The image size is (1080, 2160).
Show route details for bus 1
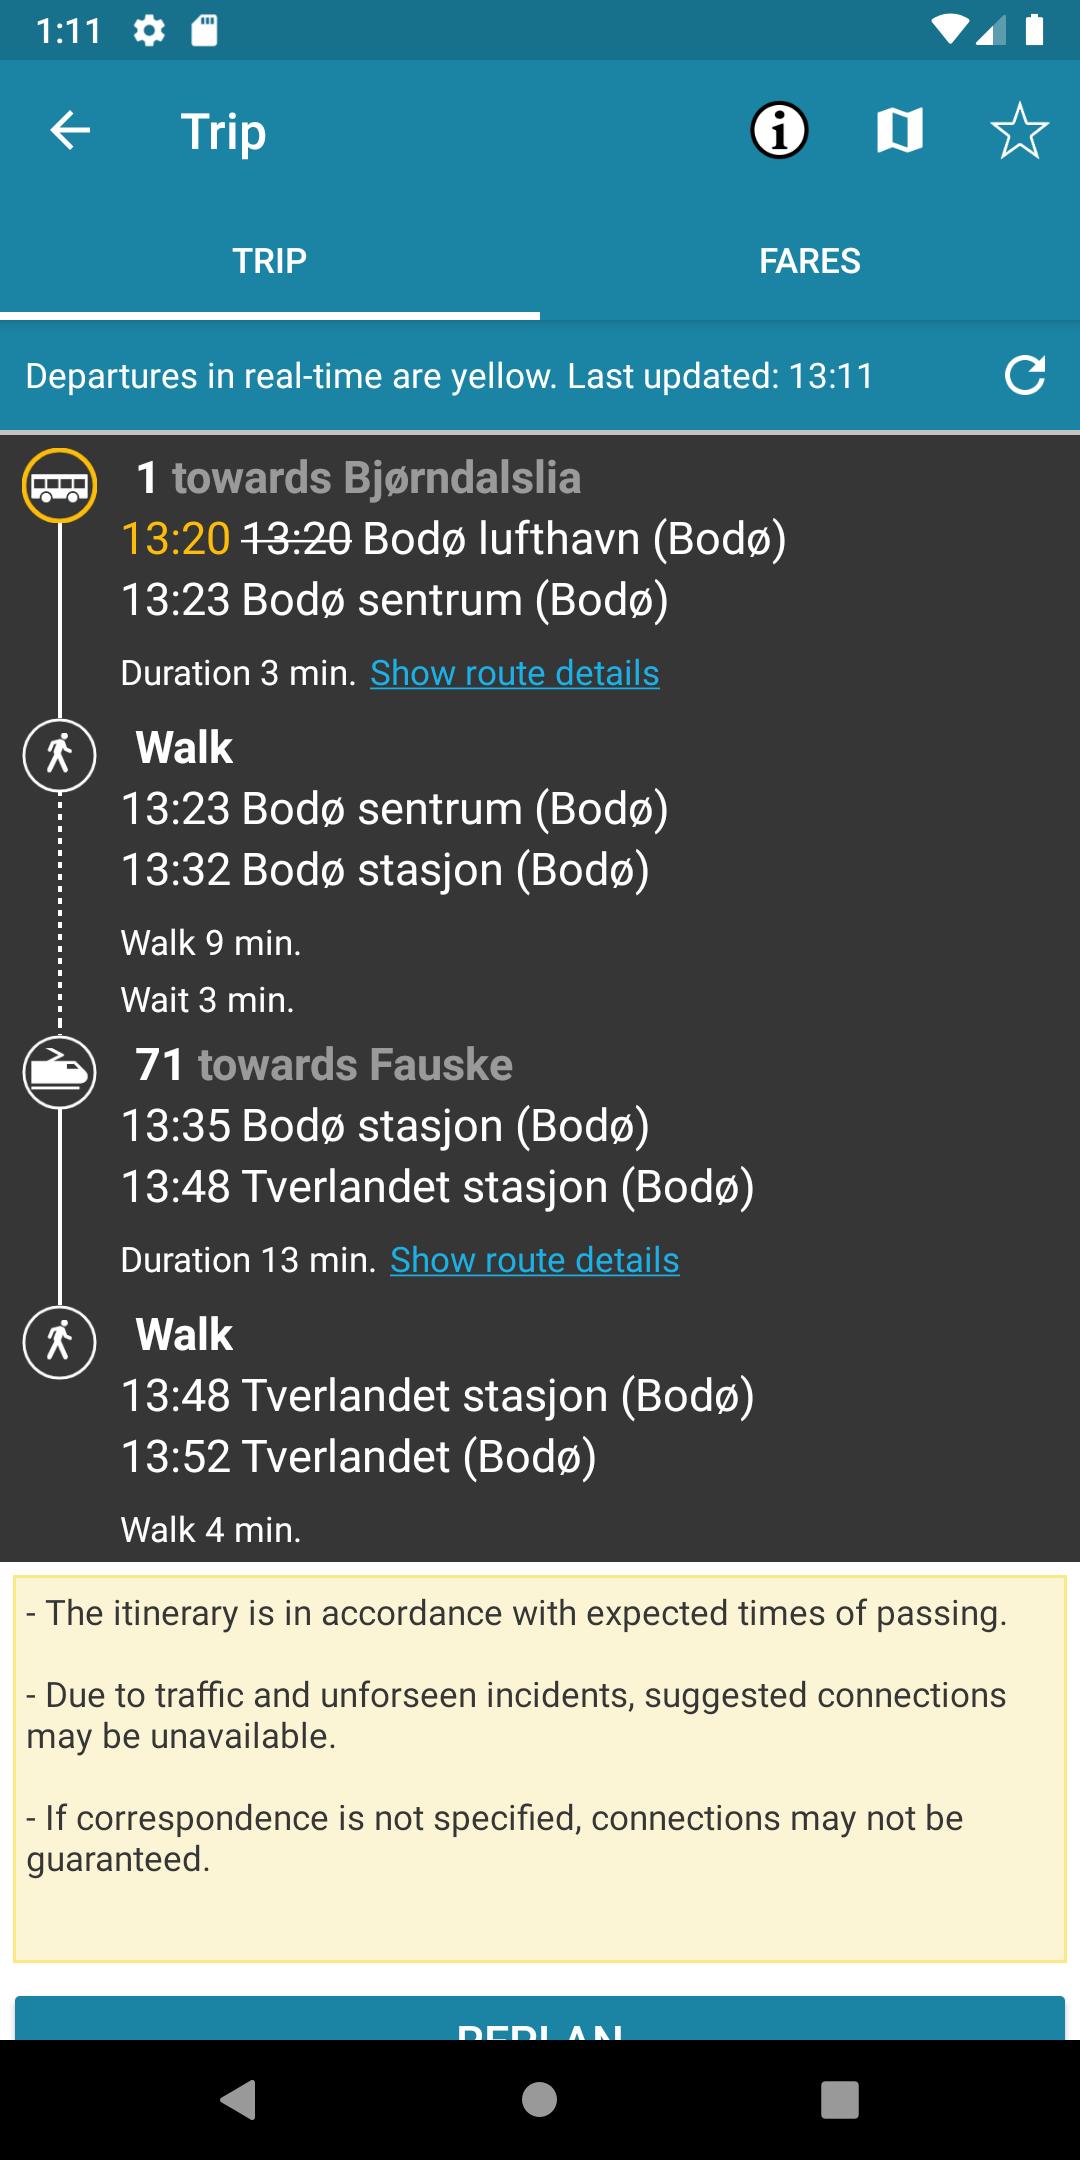(514, 673)
